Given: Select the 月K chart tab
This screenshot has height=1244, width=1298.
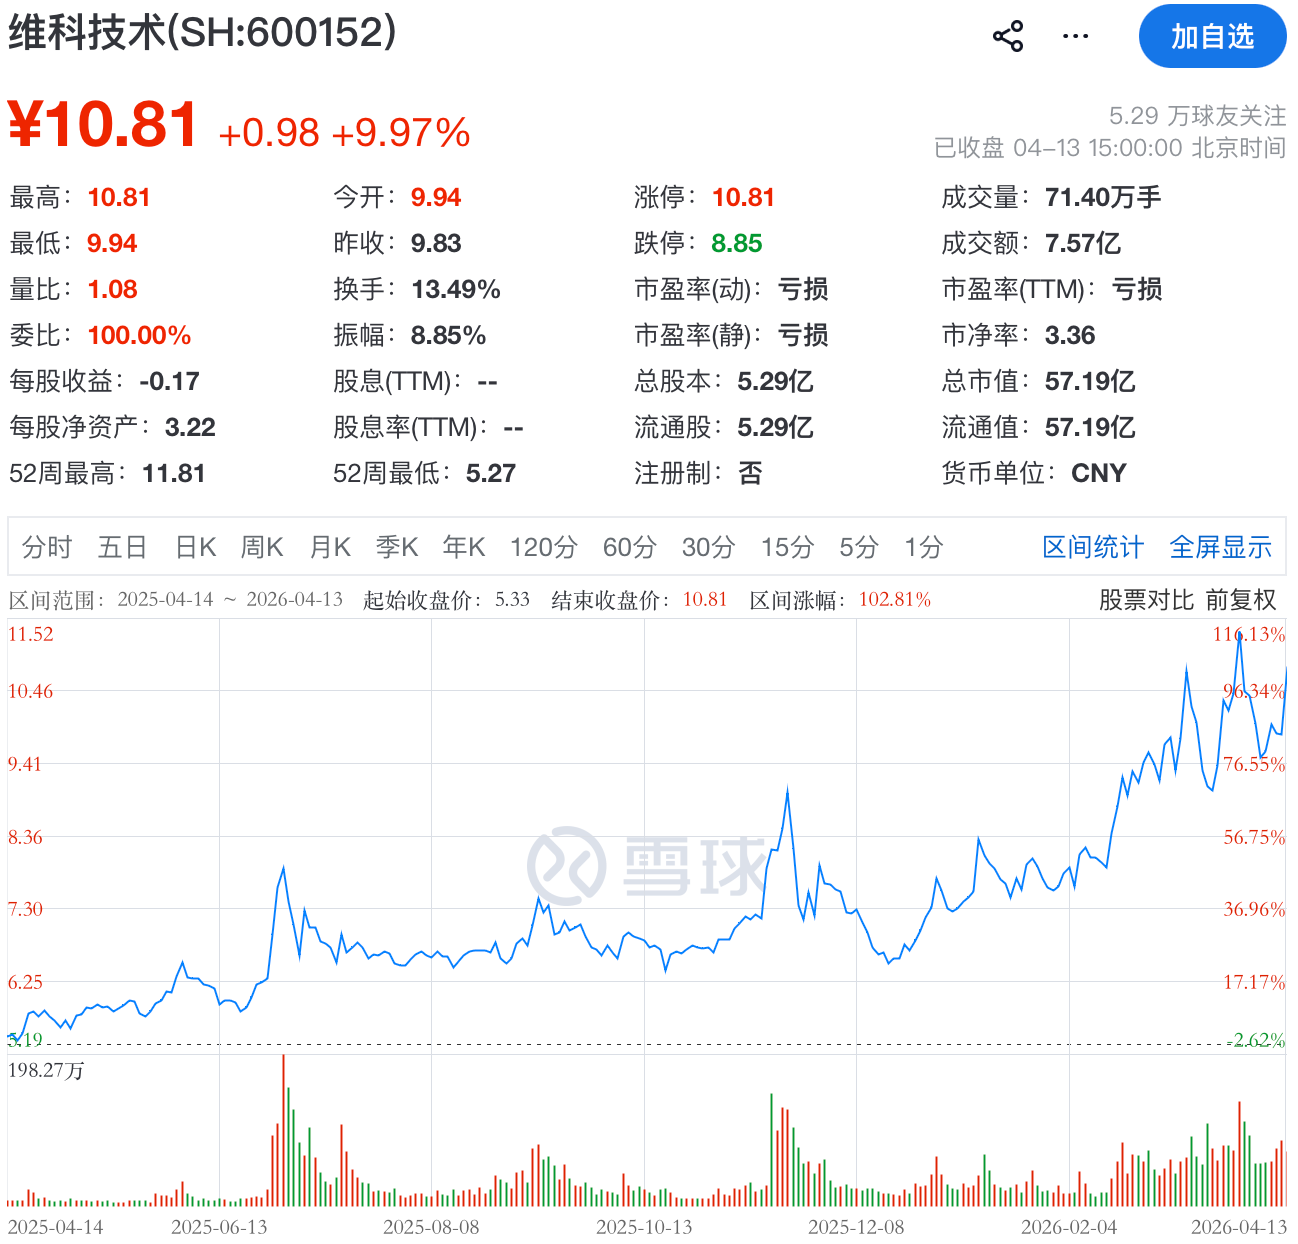Looking at the screenshot, I should (x=330, y=547).
